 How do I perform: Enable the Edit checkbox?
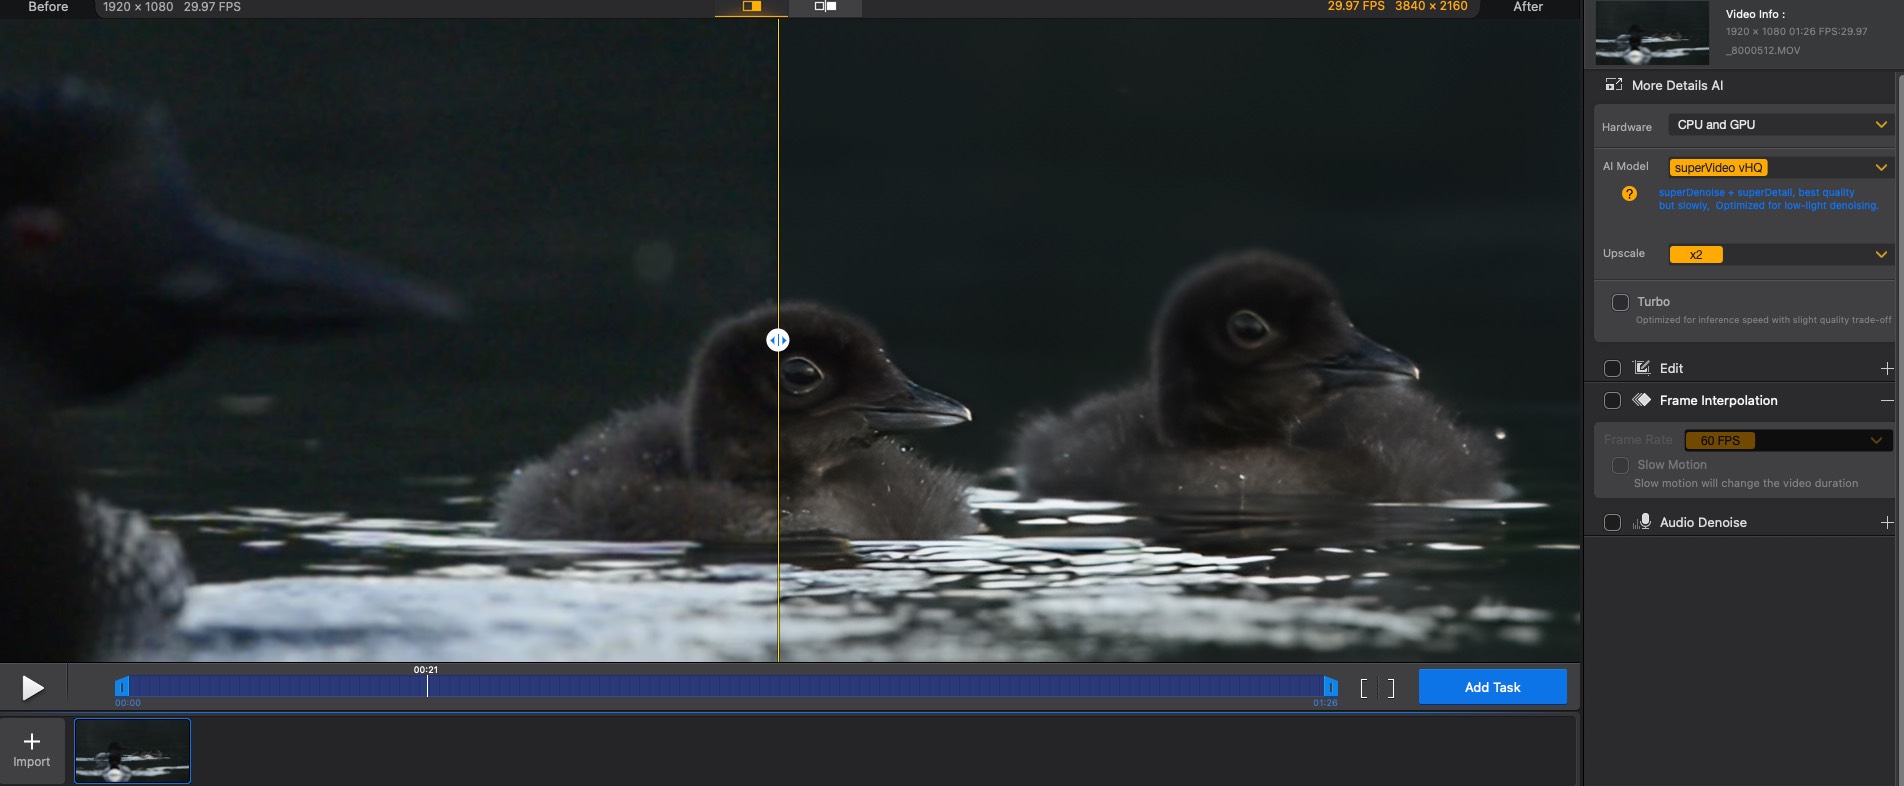tap(1612, 369)
